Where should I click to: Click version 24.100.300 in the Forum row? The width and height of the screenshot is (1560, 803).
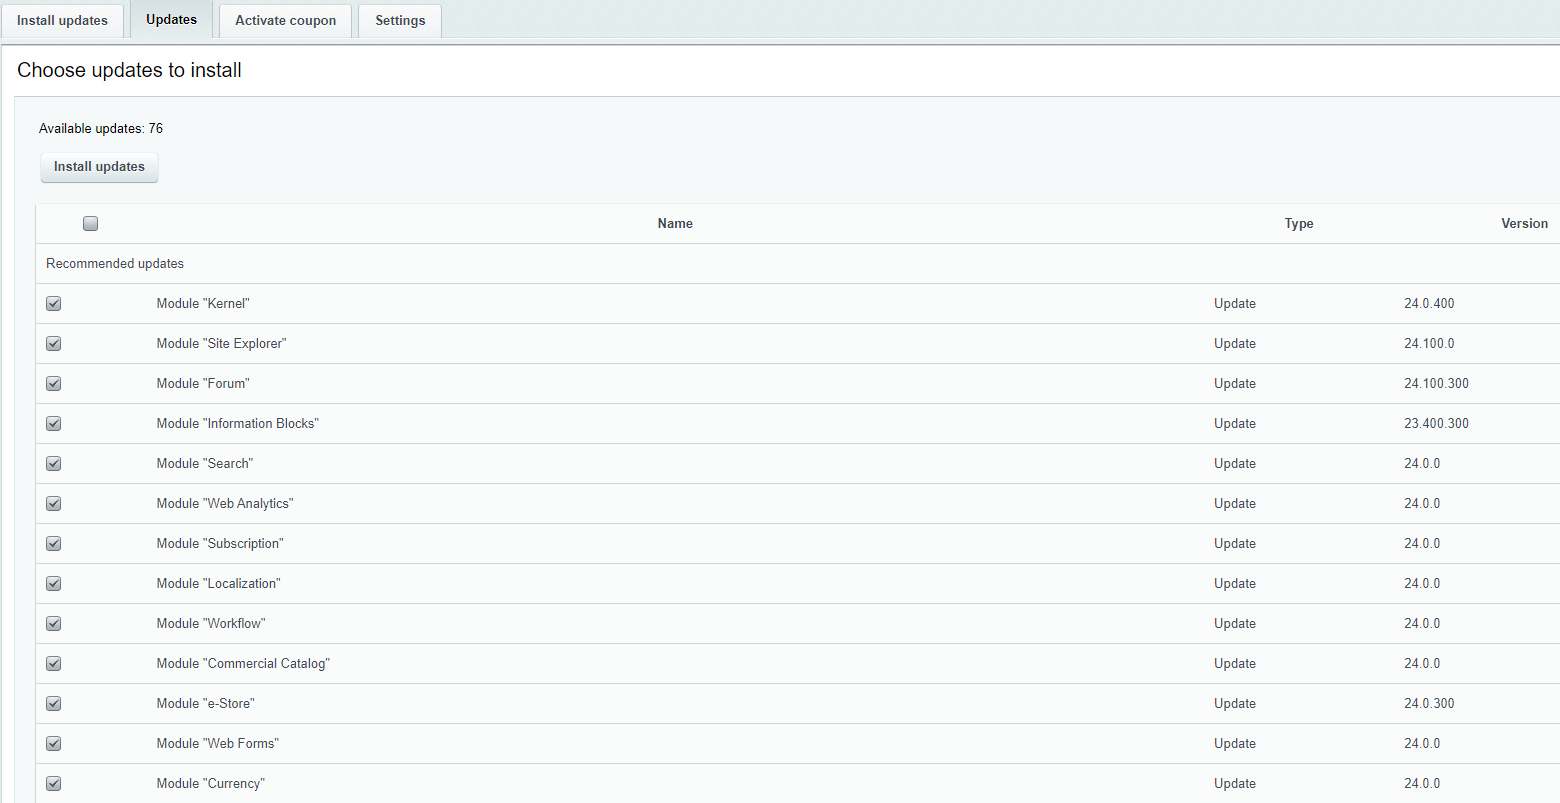(1436, 384)
